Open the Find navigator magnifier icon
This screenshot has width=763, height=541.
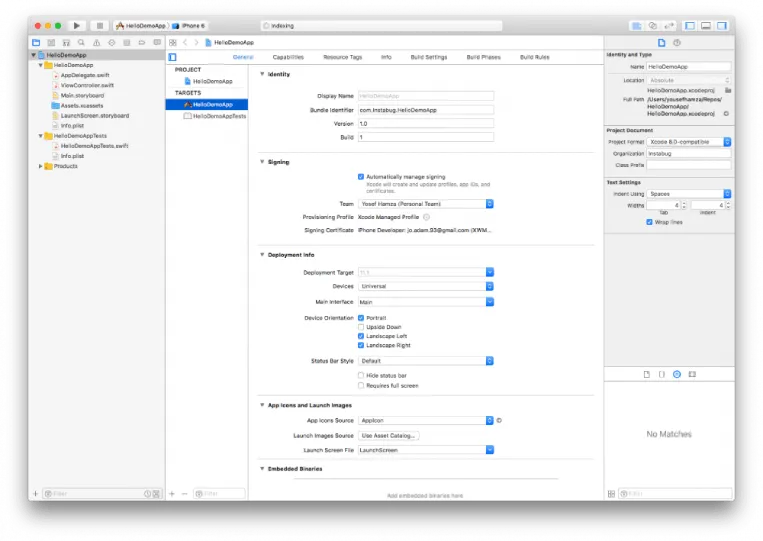81,43
